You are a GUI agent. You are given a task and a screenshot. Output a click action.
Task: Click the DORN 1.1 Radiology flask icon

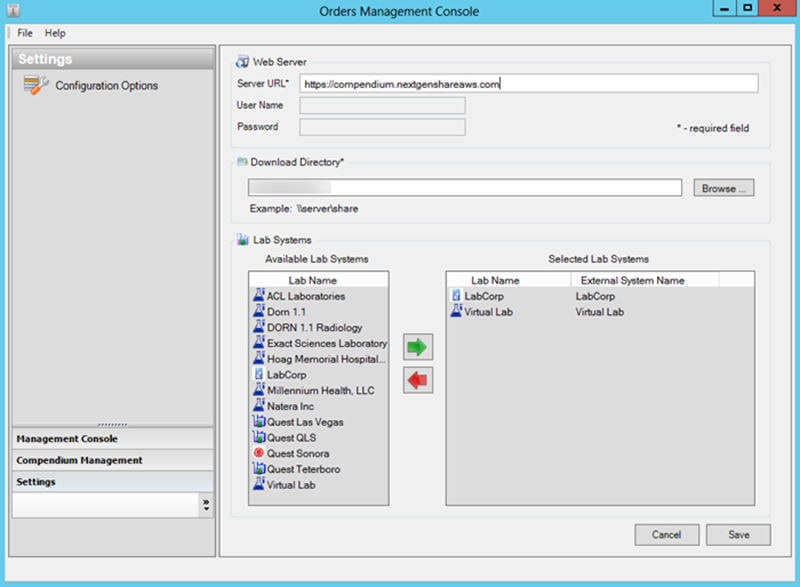coord(259,327)
